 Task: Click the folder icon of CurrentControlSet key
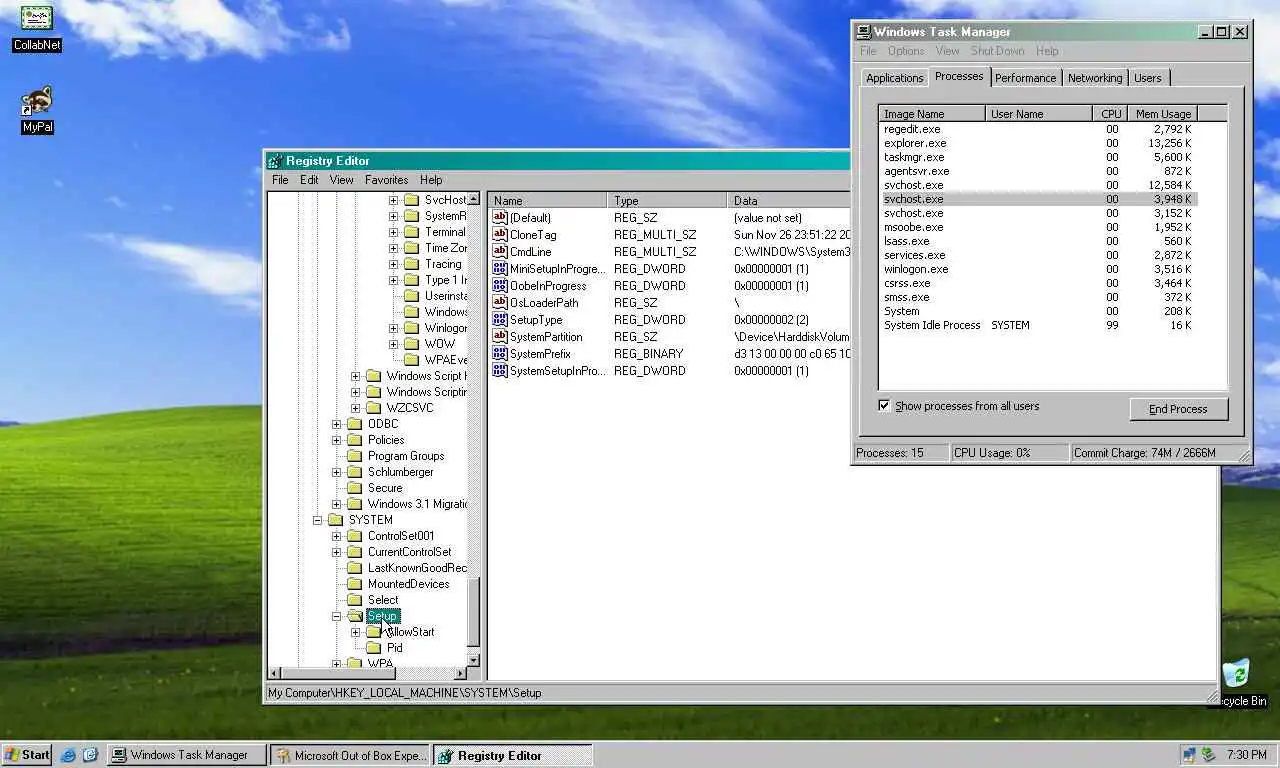click(x=354, y=552)
